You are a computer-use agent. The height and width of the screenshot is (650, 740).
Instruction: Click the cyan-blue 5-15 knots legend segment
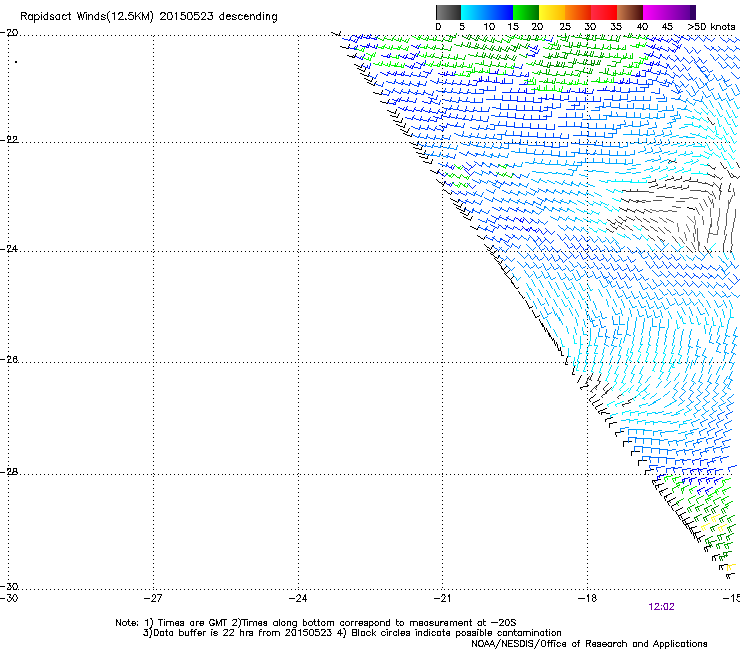(487, 12)
